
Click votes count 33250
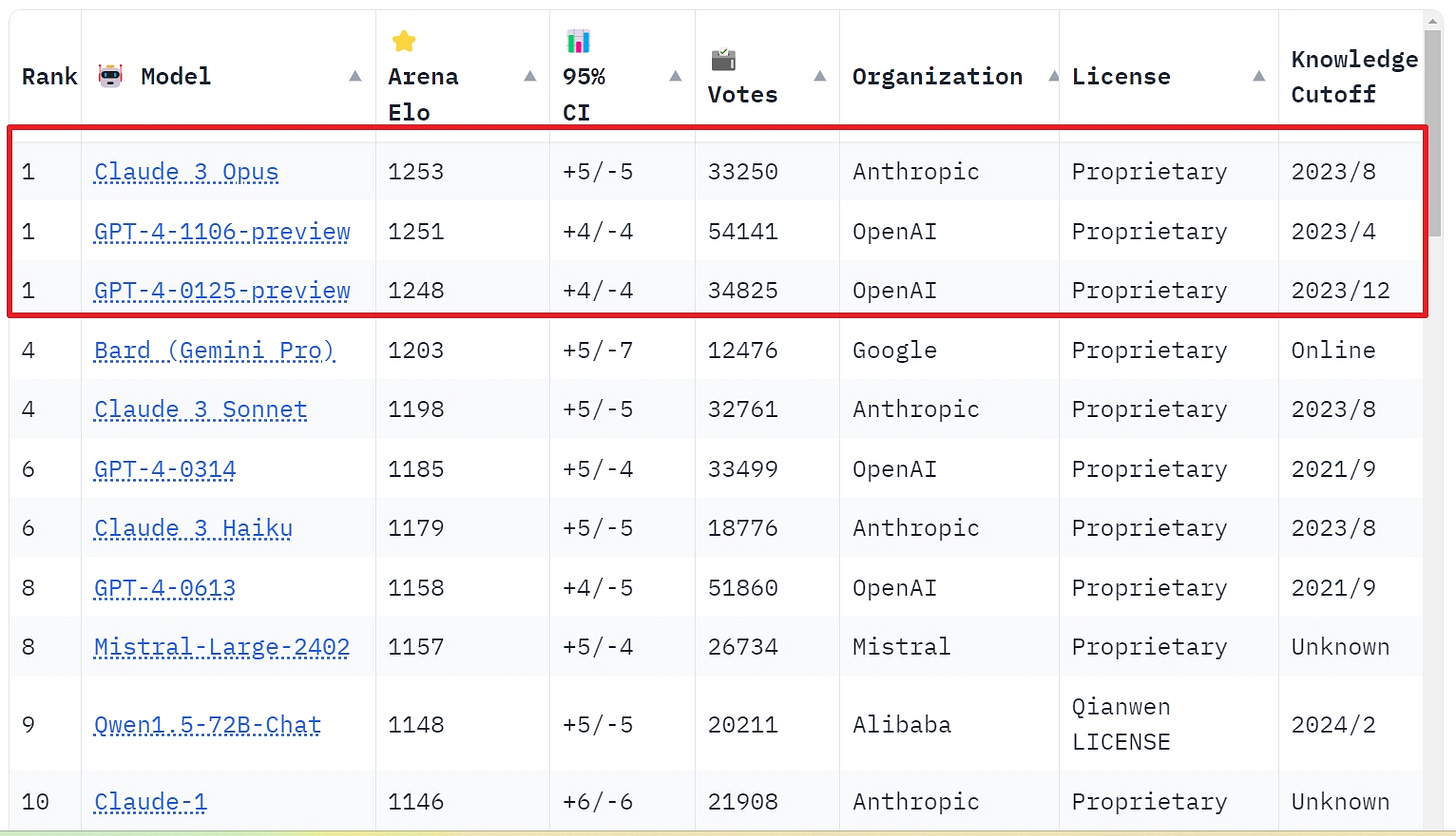click(x=743, y=172)
